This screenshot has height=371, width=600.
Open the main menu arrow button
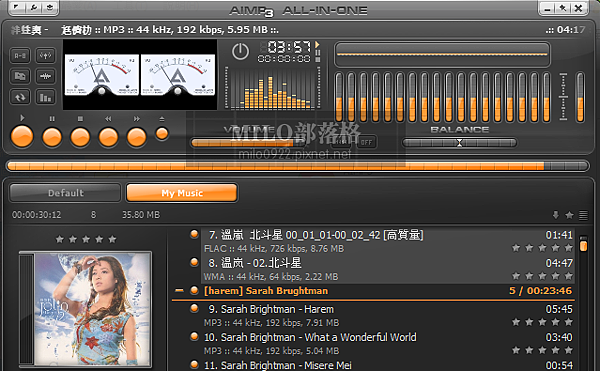(x=17, y=7)
